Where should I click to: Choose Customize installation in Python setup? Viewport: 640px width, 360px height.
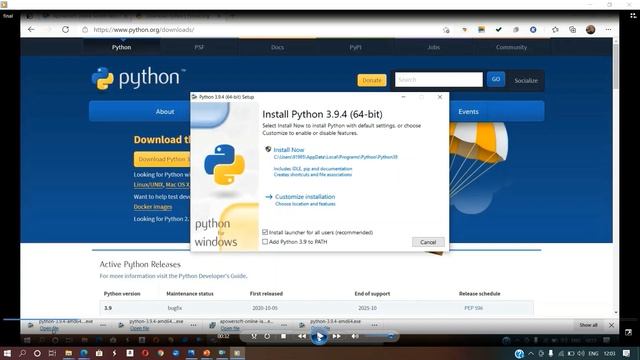pyautogui.click(x=305, y=197)
